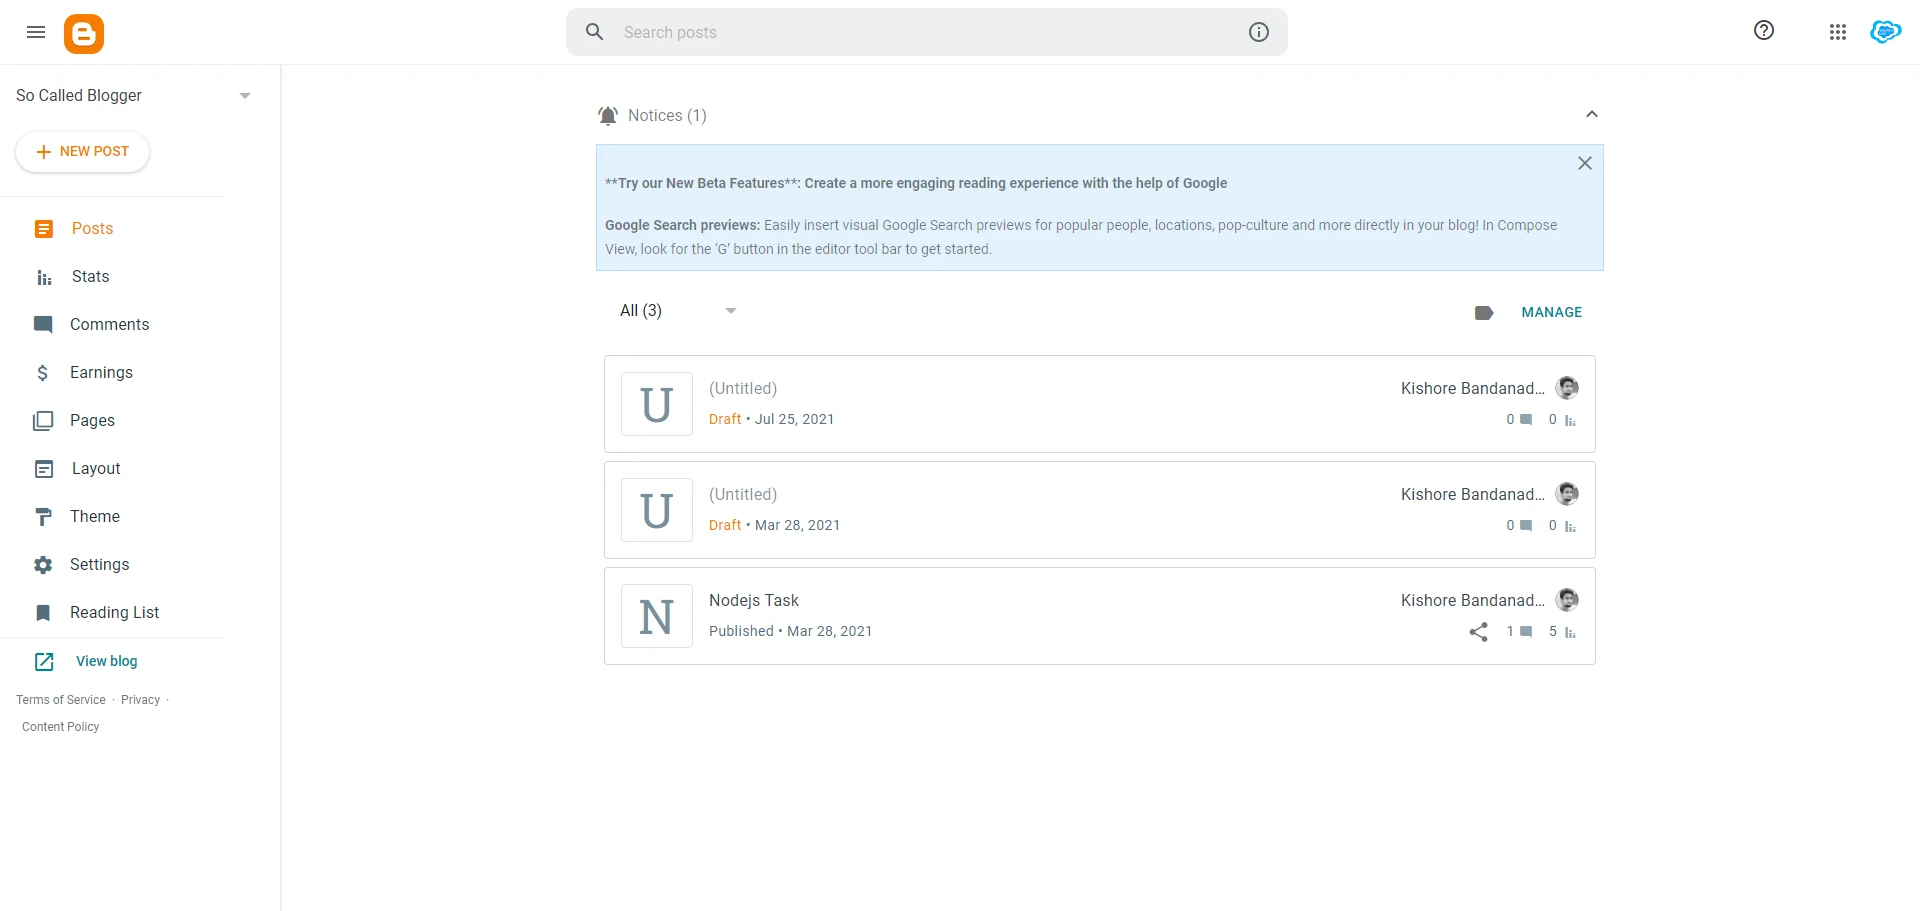Select the Stats icon in sidebar
The width and height of the screenshot is (1920, 911).
click(42, 276)
